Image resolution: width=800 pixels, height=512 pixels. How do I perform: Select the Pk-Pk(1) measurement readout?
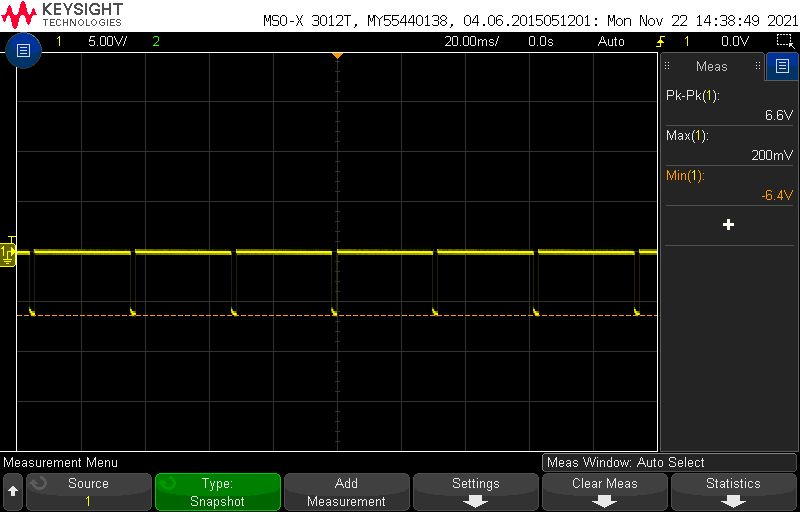coord(728,105)
